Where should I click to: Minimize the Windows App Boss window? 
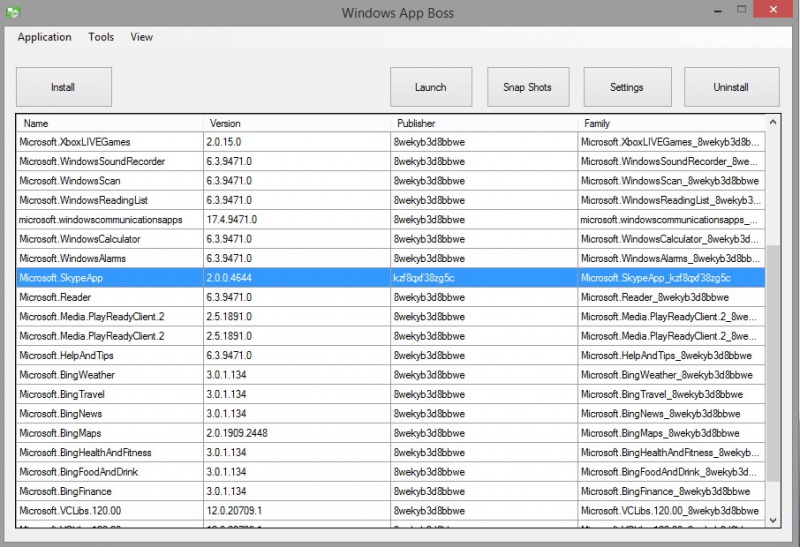(x=718, y=10)
